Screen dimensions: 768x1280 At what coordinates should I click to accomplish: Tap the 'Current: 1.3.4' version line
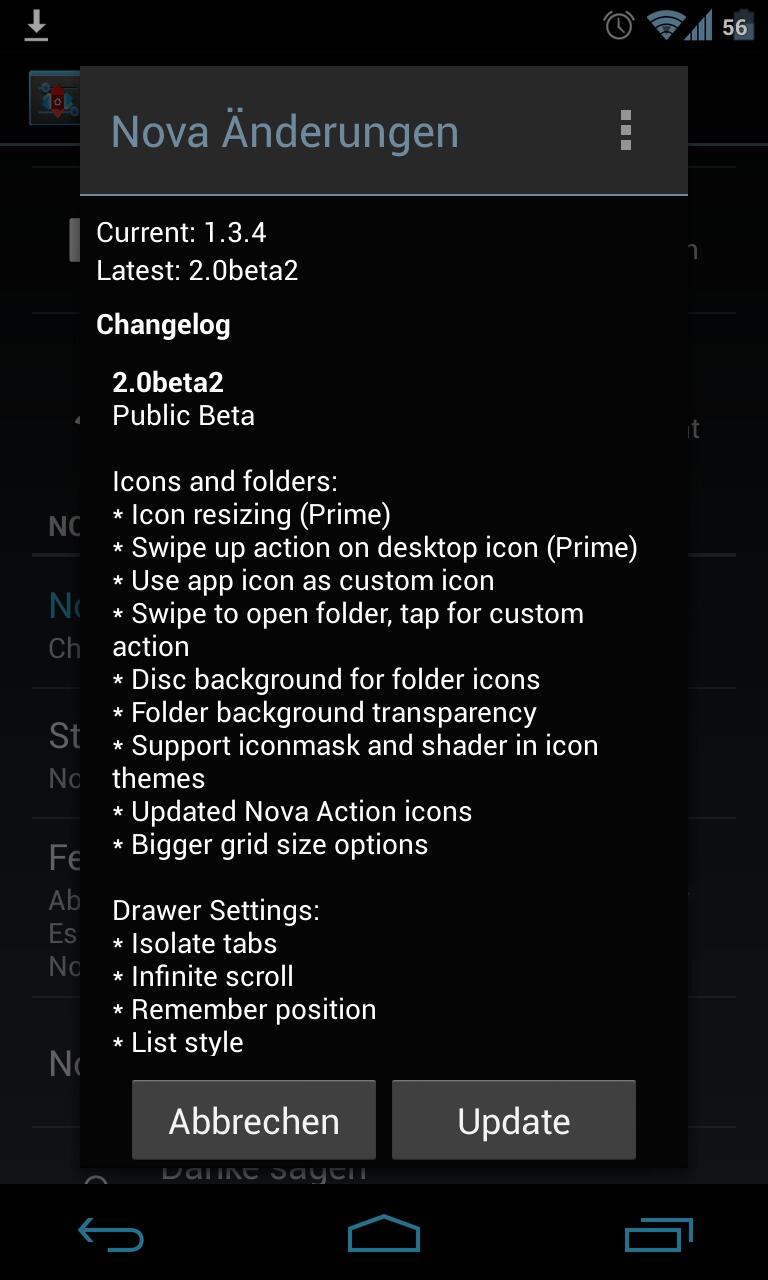pyautogui.click(x=181, y=232)
